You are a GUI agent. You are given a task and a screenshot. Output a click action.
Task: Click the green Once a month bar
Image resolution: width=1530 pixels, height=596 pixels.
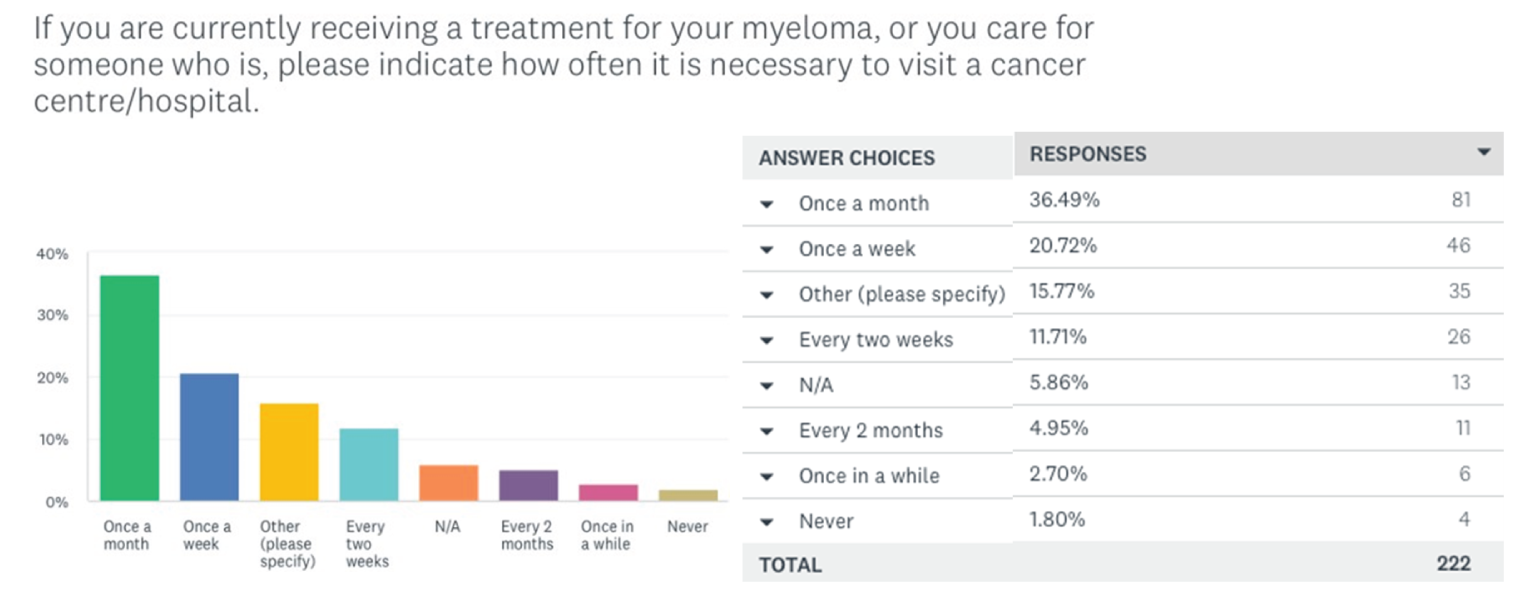129,388
